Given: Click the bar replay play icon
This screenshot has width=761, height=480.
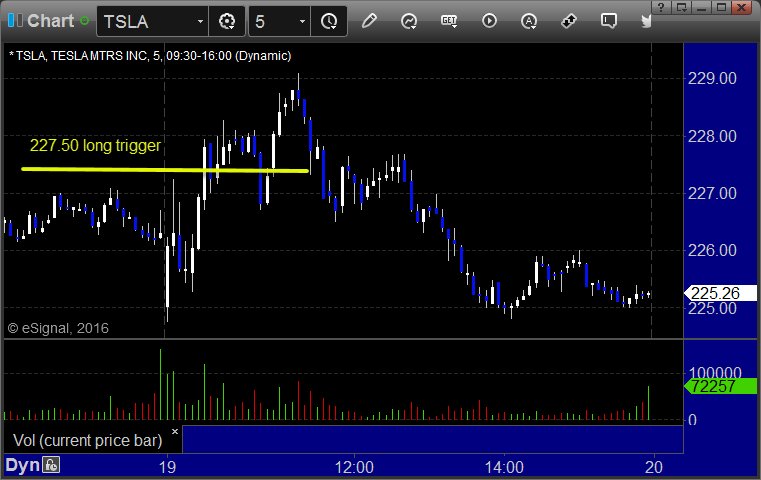Looking at the screenshot, I should coord(489,21).
